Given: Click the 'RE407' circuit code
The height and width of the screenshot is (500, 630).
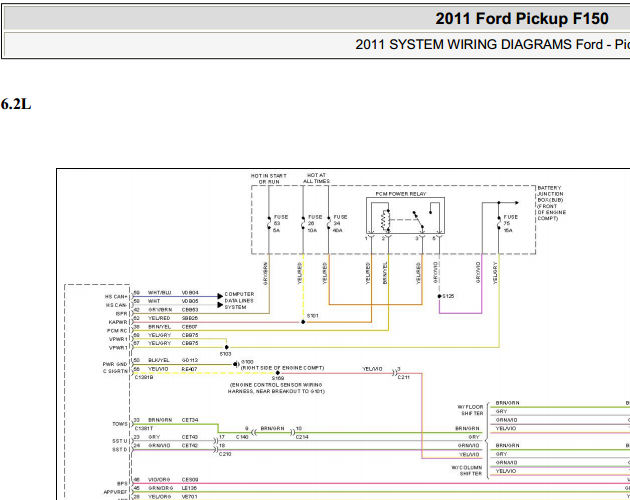Looking at the screenshot, I should 189,369.
